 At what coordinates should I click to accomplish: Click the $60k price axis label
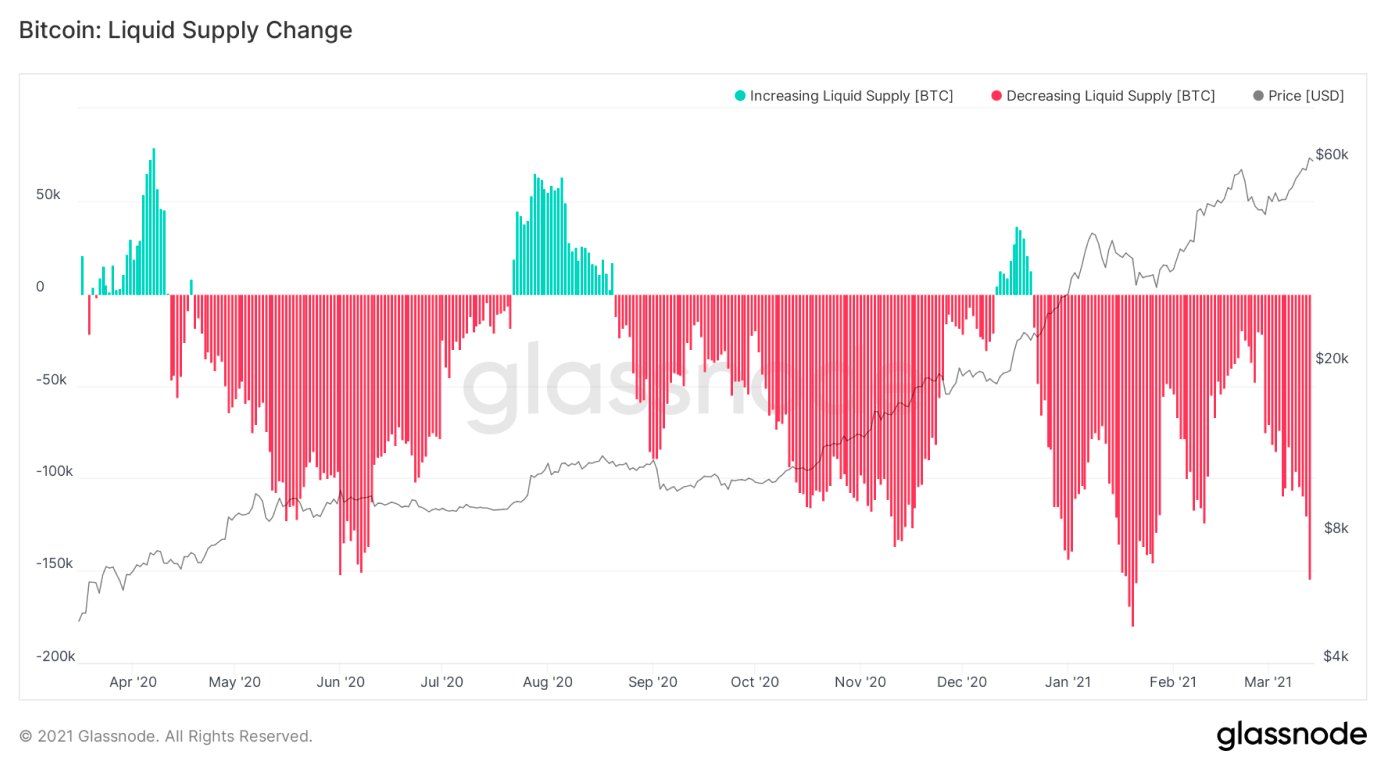point(1332,155)
